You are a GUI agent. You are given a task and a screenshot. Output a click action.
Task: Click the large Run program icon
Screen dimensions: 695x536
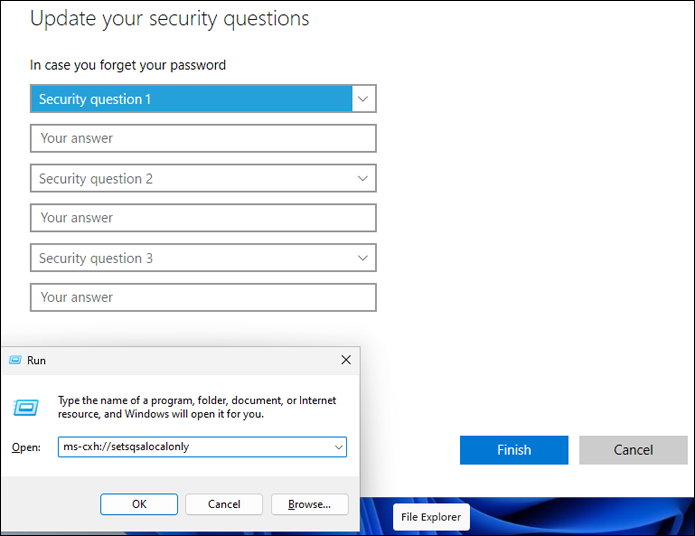(25, 407)
